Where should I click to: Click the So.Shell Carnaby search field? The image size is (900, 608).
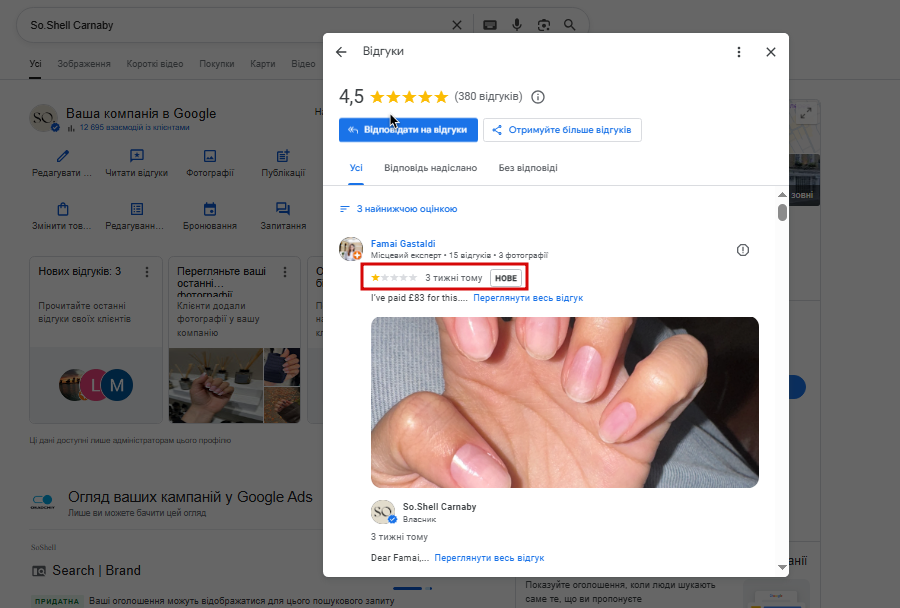pos(235,25)
